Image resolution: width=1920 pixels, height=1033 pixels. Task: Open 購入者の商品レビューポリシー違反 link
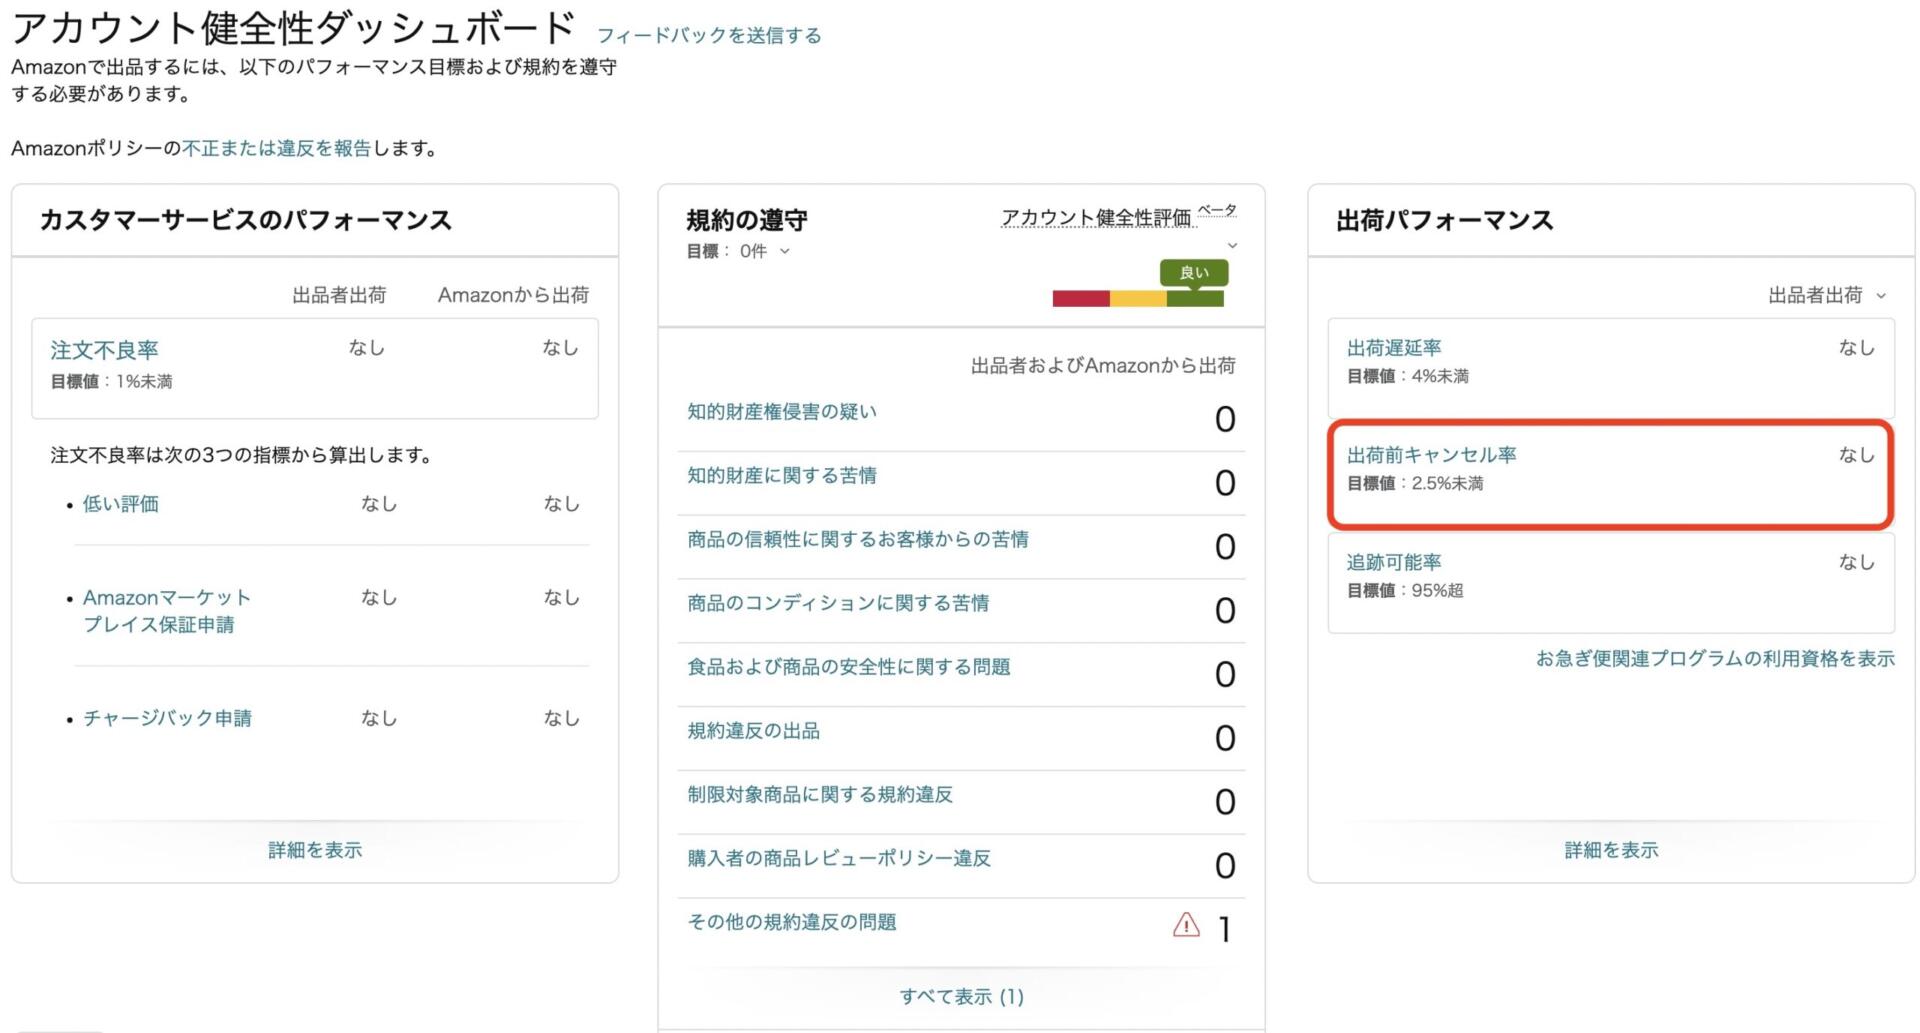(x=839, y=858)
